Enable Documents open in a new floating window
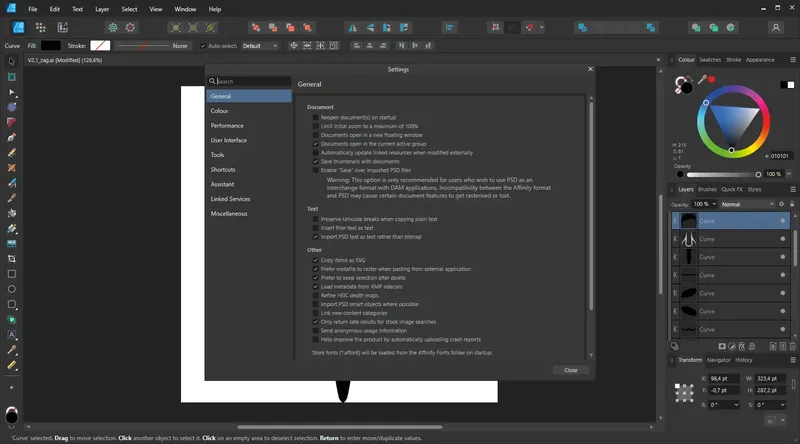The height and width of the screenshot is (444, 800). [x=315, y=135]
